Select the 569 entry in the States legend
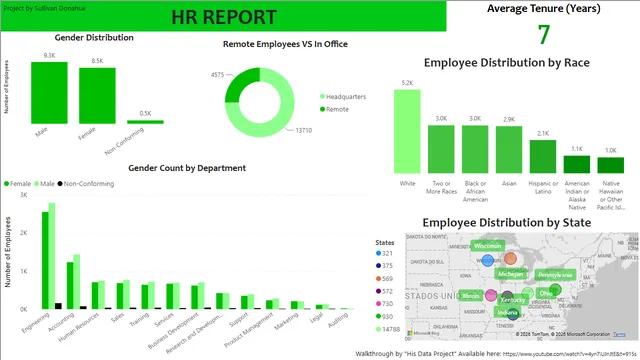640x360 pixels. click(384, 279)
